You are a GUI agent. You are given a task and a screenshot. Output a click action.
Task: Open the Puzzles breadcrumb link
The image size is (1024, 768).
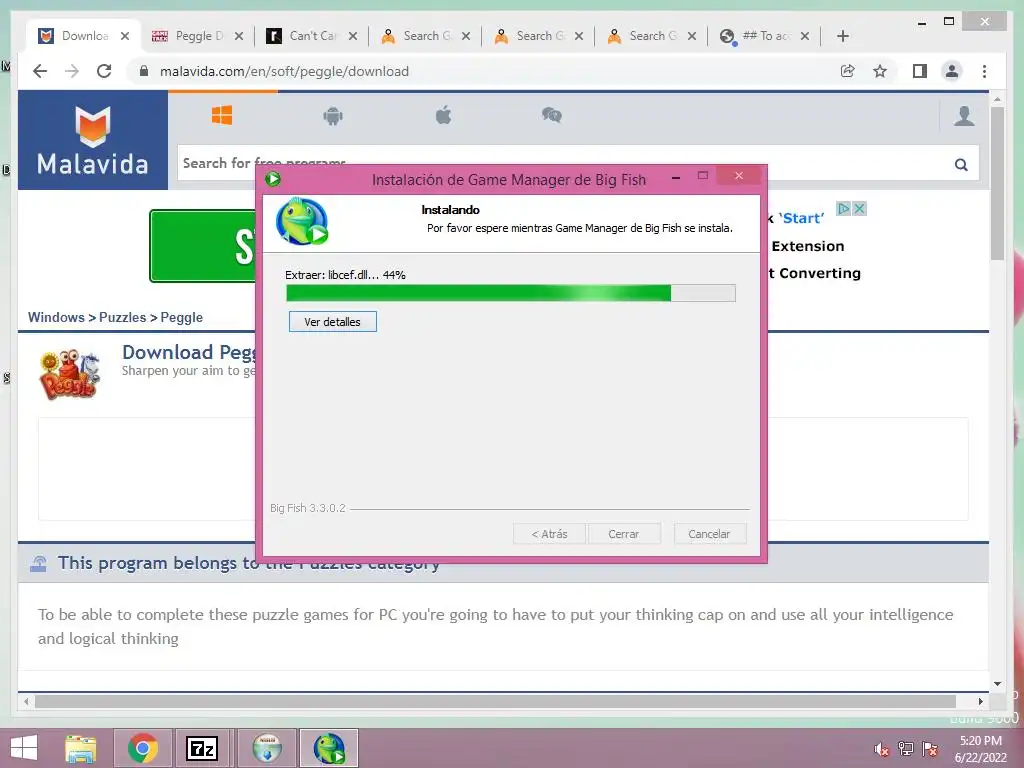[x=122, y=317]
